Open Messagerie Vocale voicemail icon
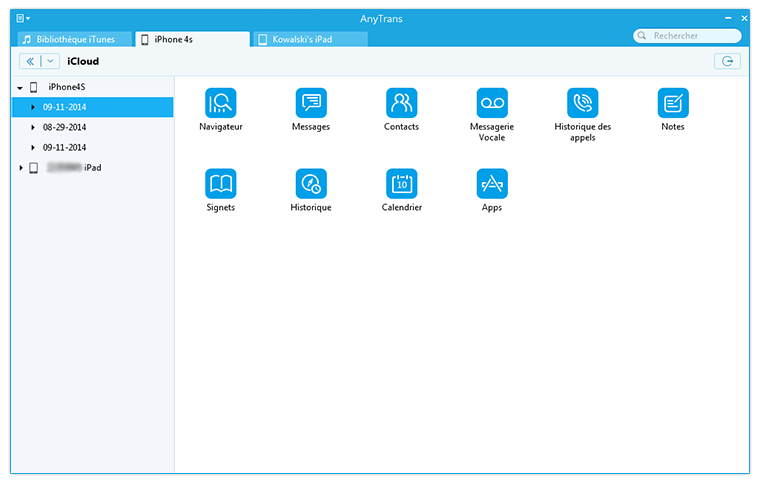This screenshot has width=760, height=484. [492, 103]
